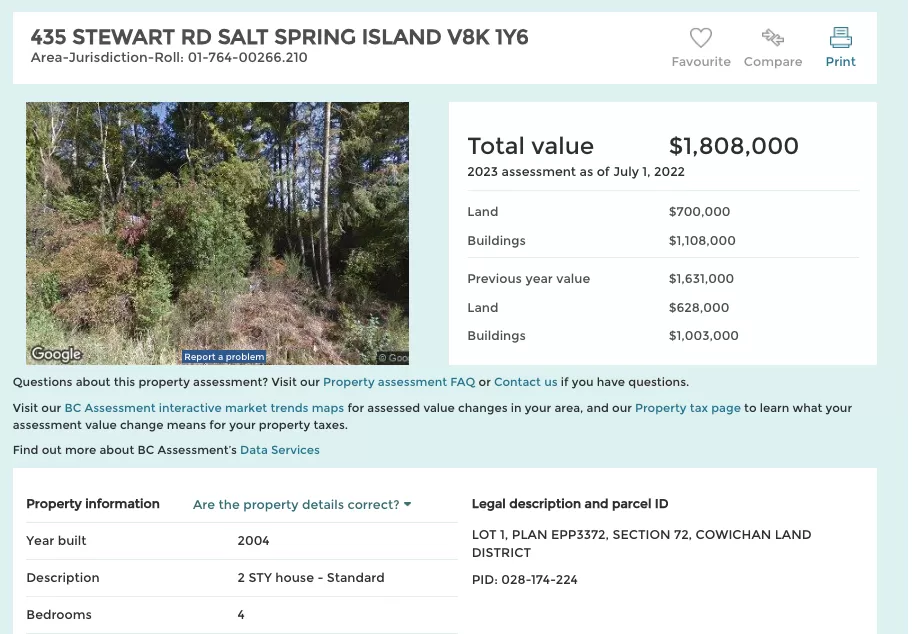Screen dimensions: 924x634
Task: Click the Print printer icon
Action: point(840,38)
